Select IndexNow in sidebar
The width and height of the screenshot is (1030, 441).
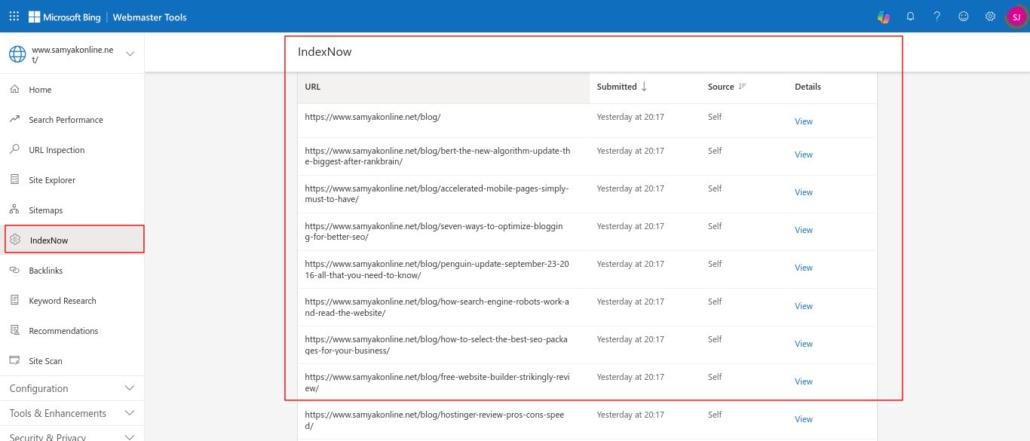(x=74, y=240)
